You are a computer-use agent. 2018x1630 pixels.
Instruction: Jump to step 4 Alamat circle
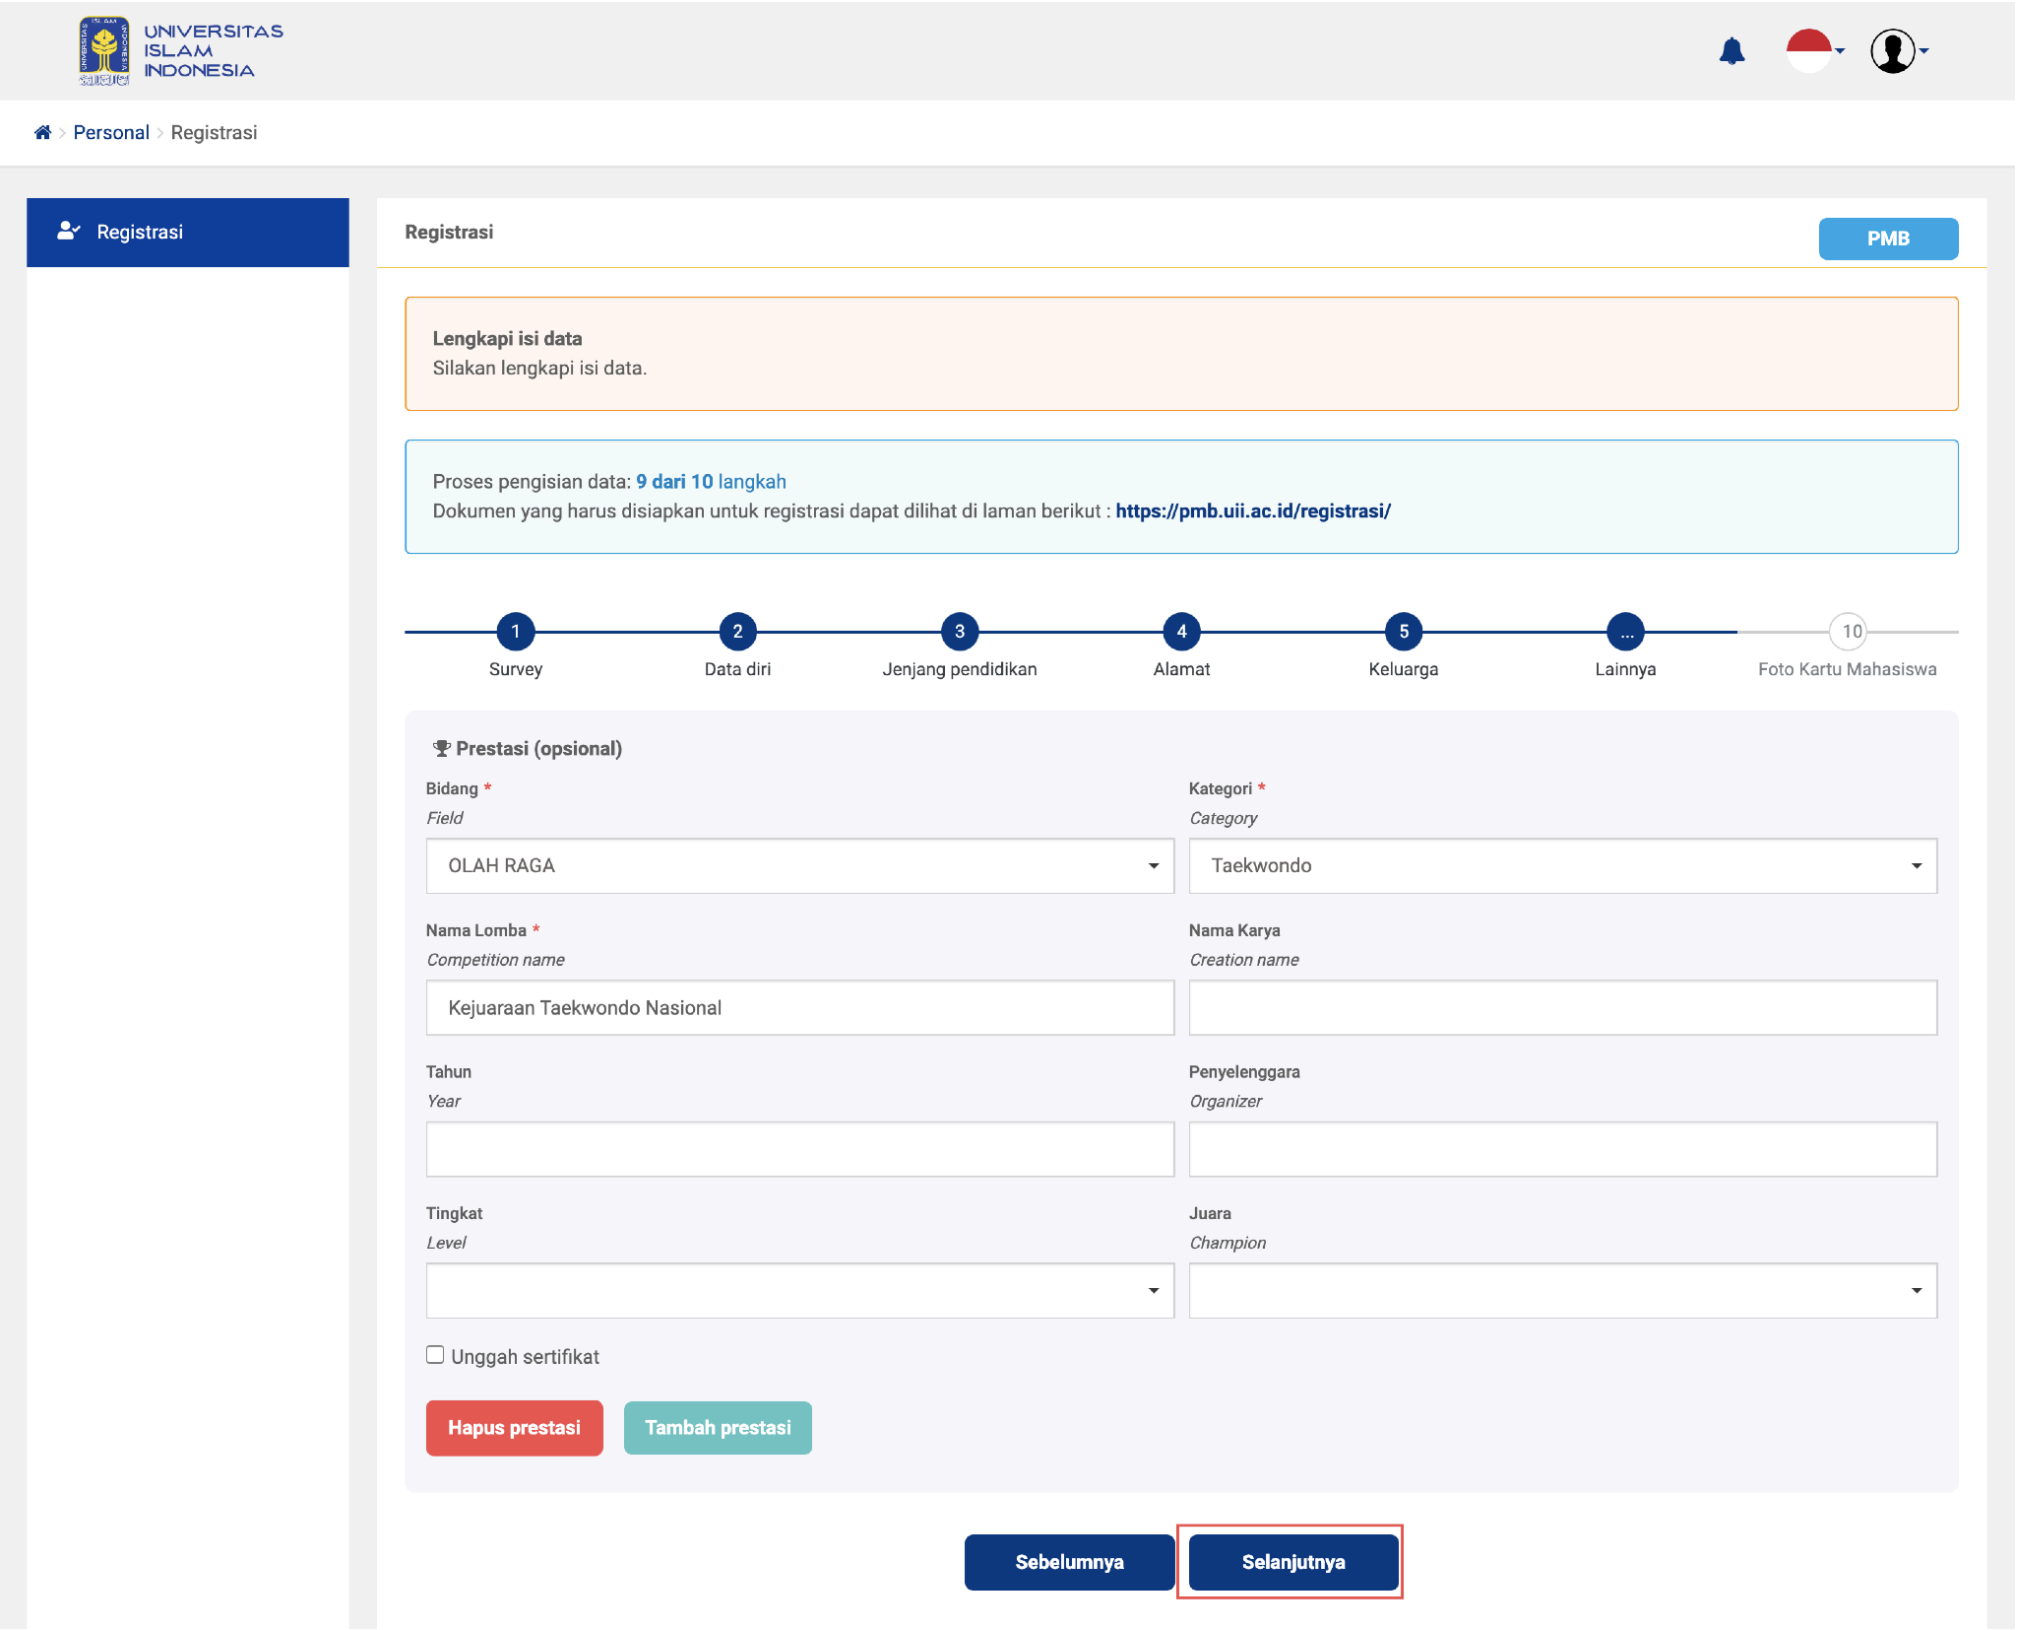point(1180,631)
